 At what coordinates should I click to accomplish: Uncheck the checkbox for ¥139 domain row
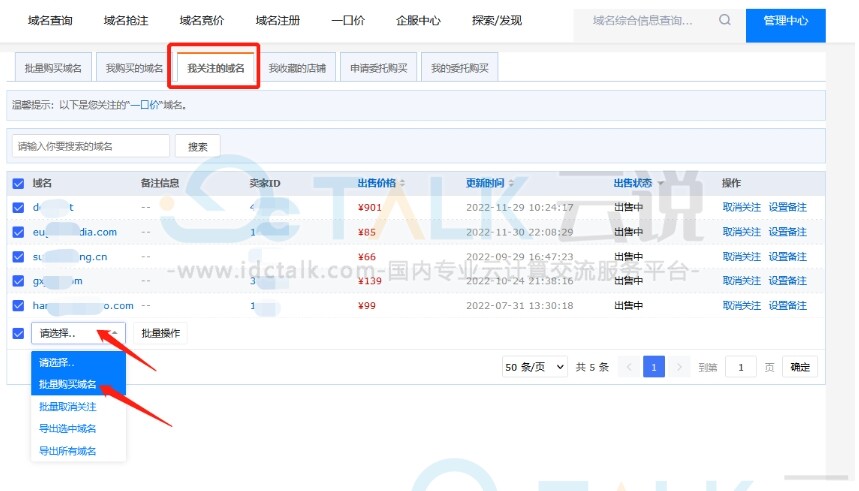coord(18,281)
